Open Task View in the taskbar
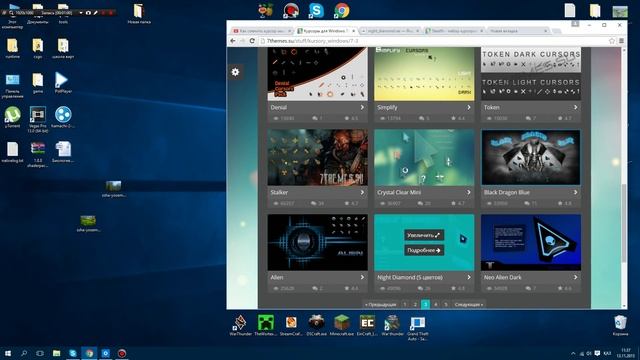 pyautogui.click(x=40, y=353)
